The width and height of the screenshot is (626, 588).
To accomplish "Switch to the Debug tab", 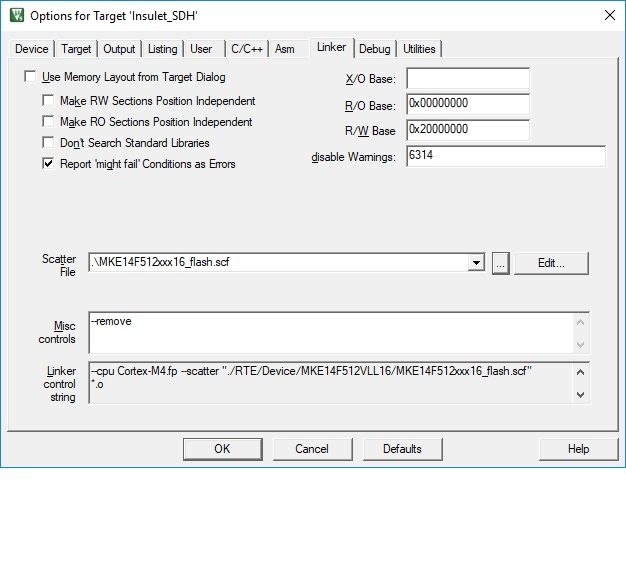I will point(375,49).
